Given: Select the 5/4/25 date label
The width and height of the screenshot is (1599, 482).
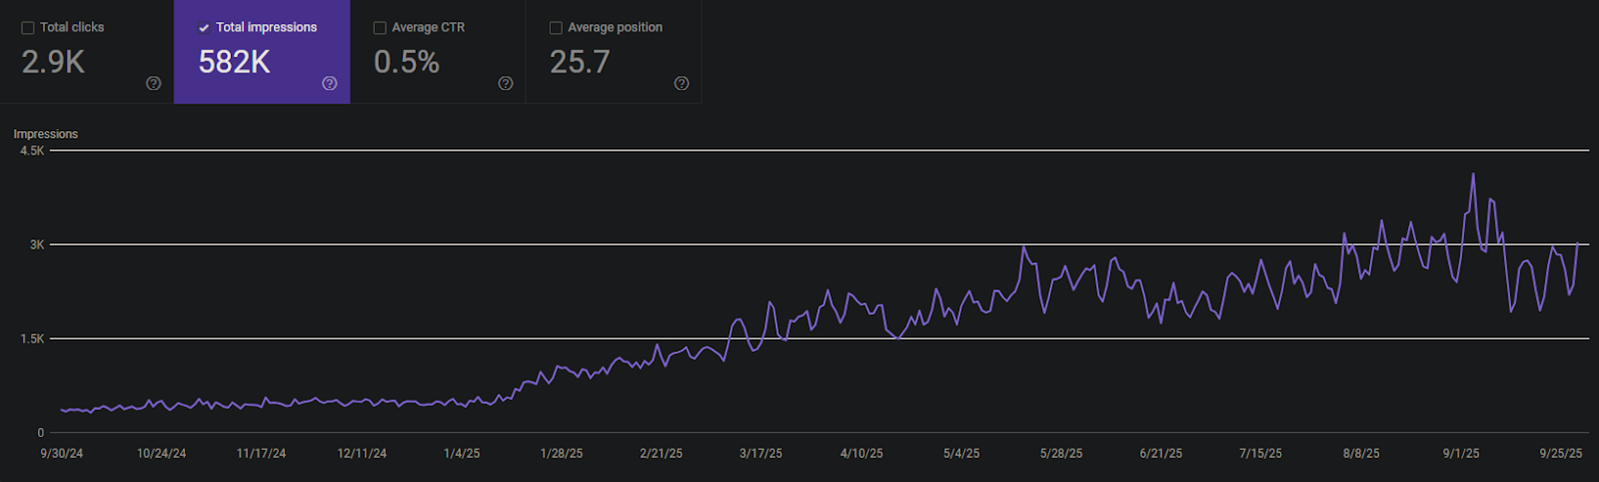Looking at the screenshot, I should (x=961, y=454).
